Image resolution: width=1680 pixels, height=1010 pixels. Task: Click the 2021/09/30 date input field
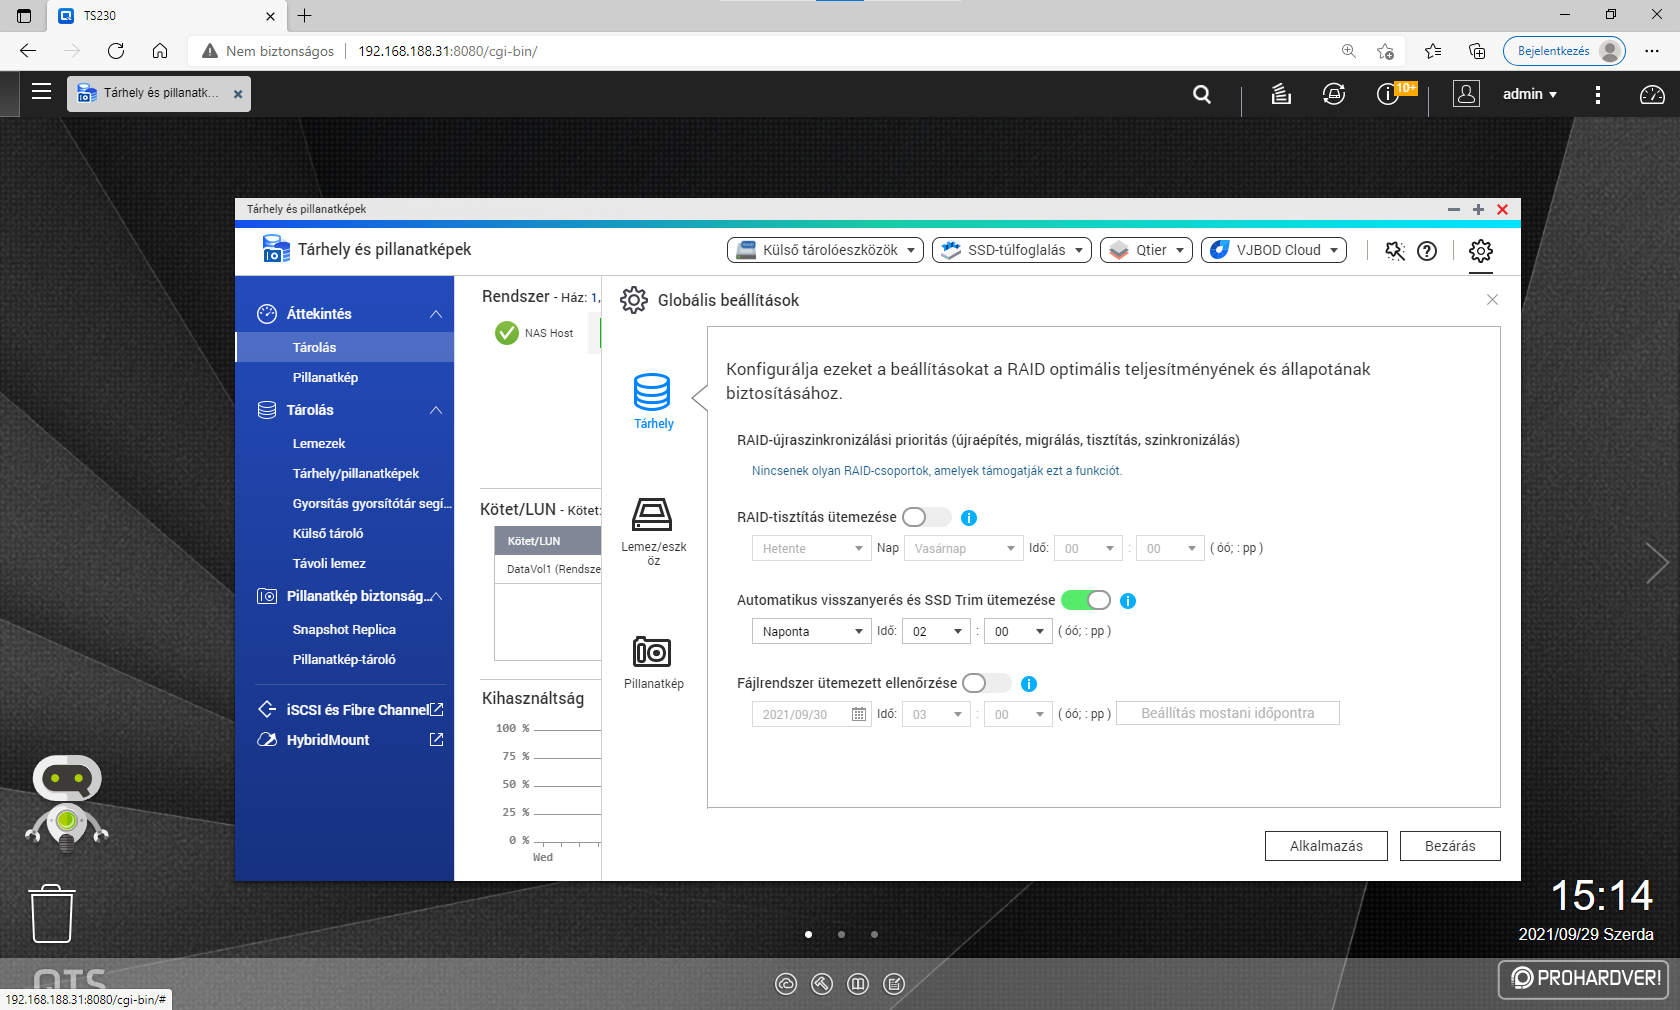point(811,714)
